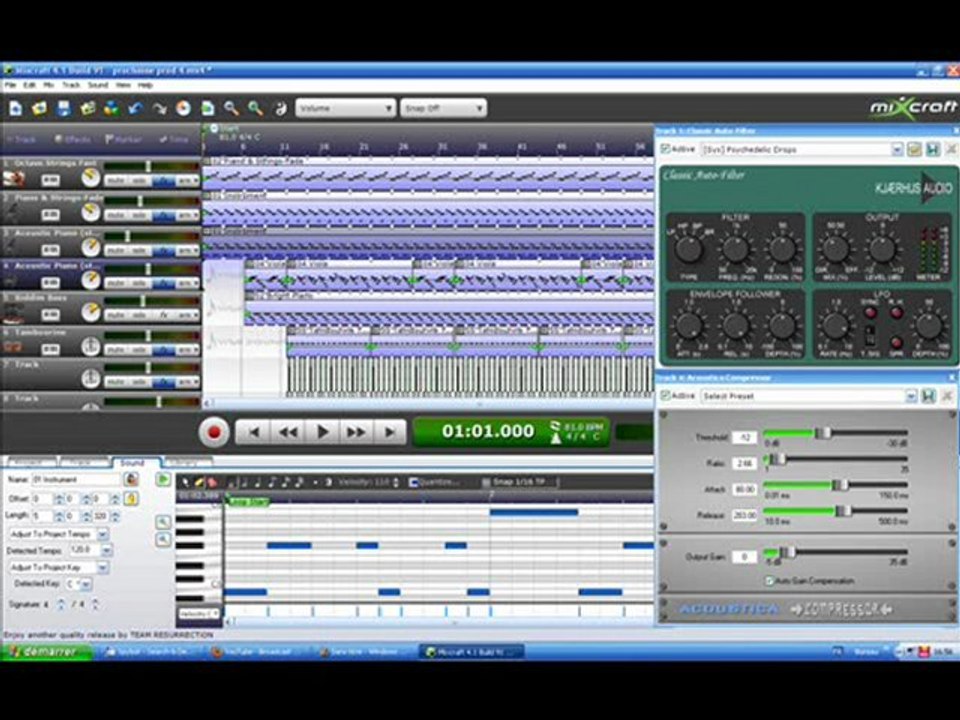
Task: Open Psychedelic Drops preset dropdown
Action: point(896,149)
